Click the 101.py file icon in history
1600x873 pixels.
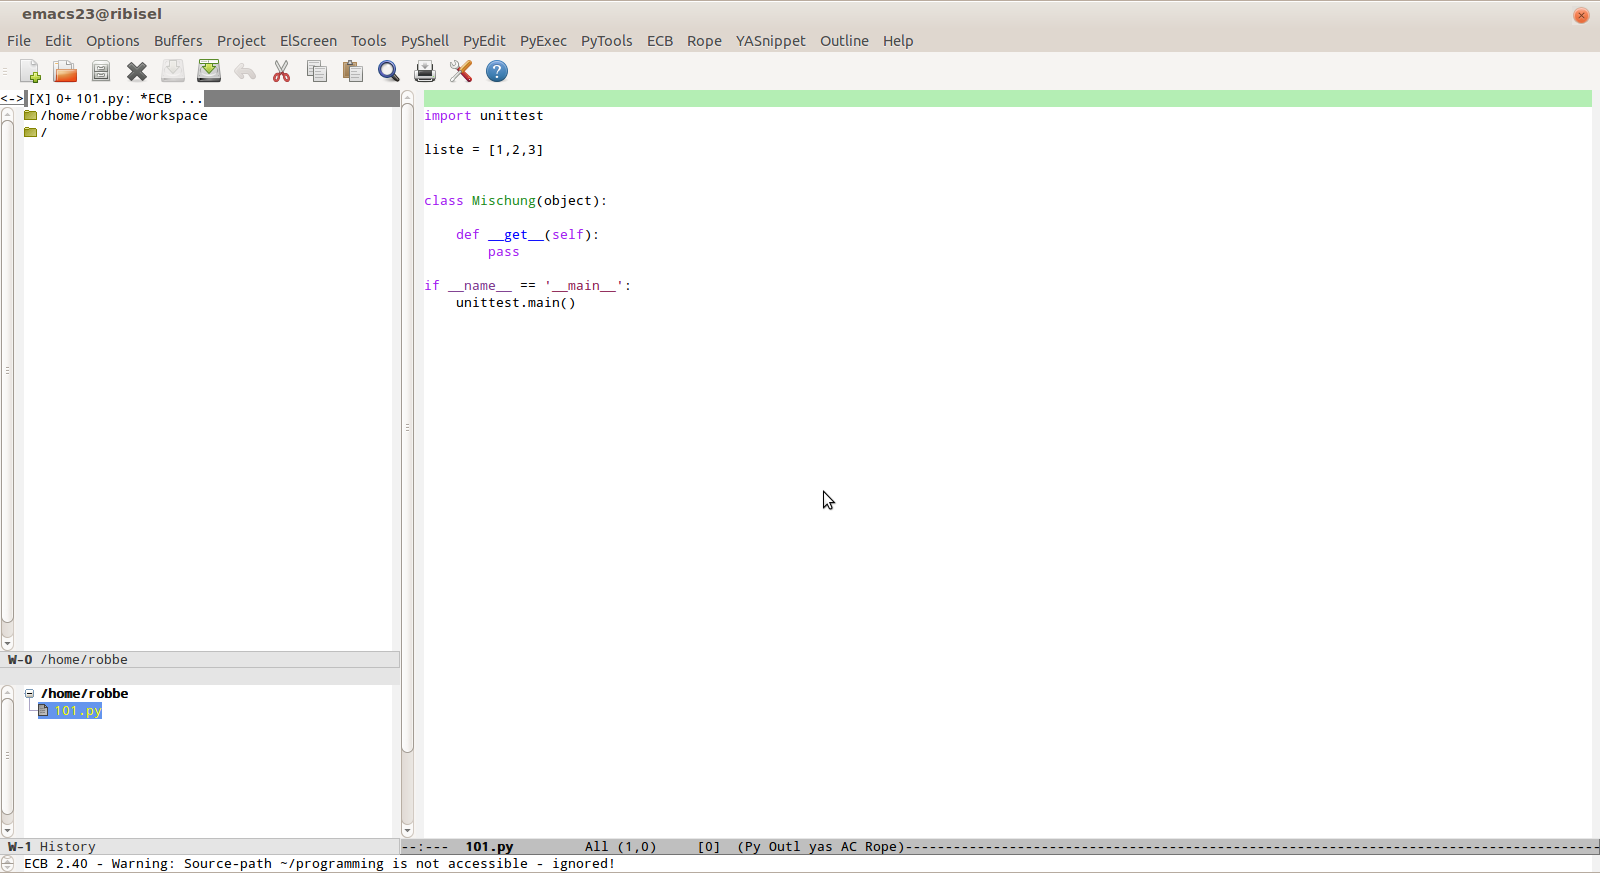[x=44, y=711]
